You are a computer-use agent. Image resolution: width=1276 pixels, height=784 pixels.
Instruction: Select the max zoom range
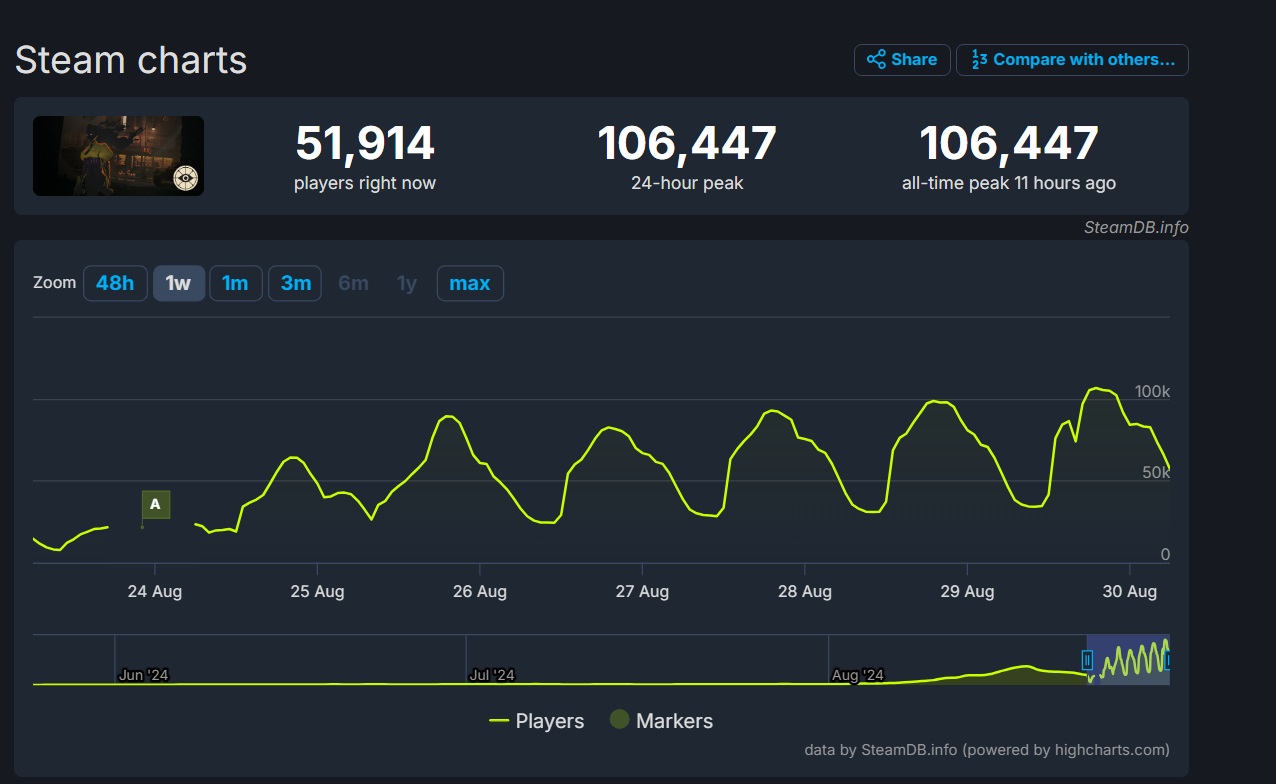pos(469,283)
